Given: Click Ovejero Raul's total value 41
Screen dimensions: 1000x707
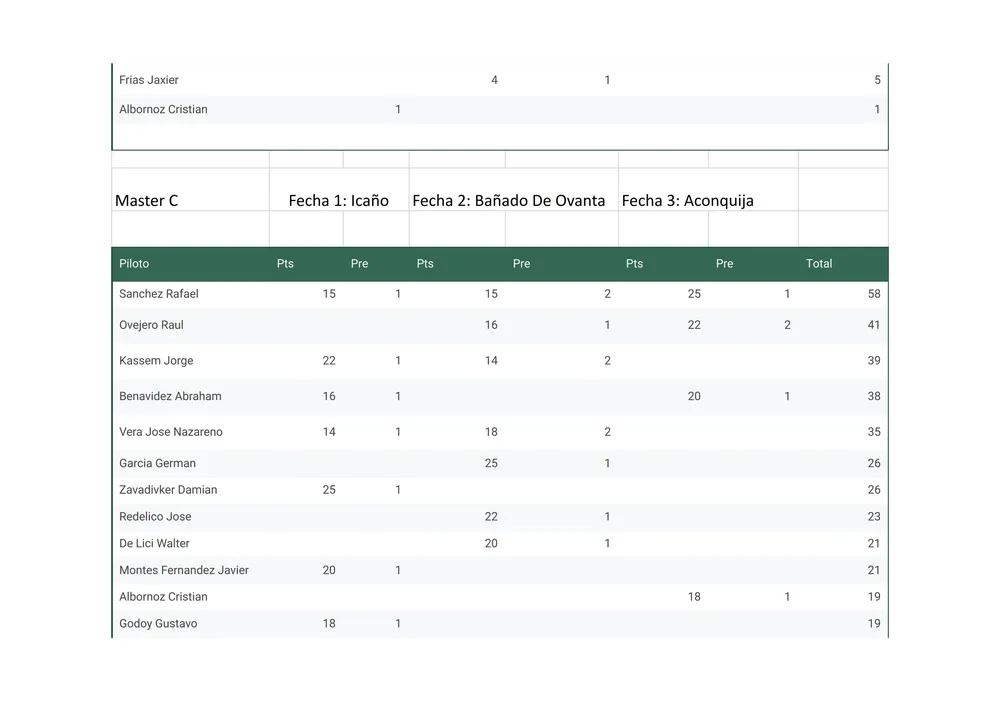Looking at the screenshot, I should [x=873, y=325].
